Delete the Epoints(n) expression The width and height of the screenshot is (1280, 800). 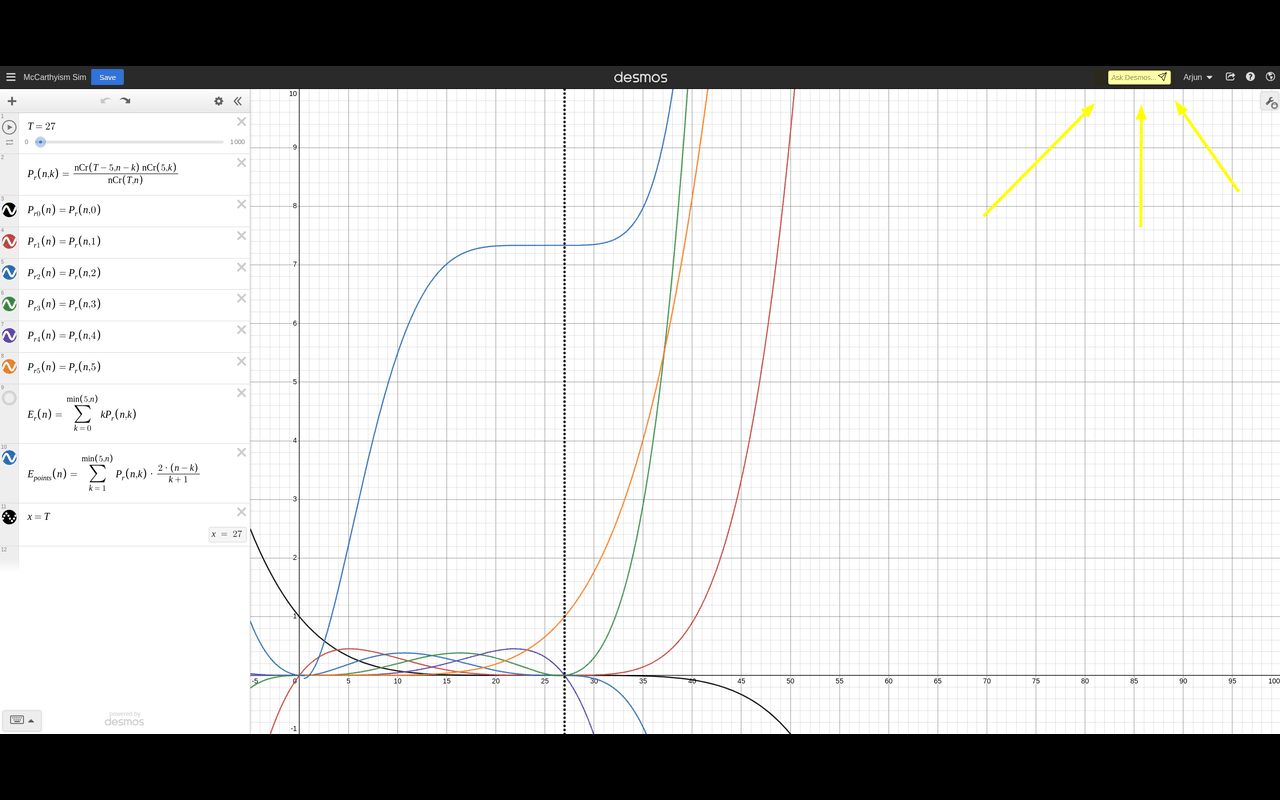tap(241, 452)
